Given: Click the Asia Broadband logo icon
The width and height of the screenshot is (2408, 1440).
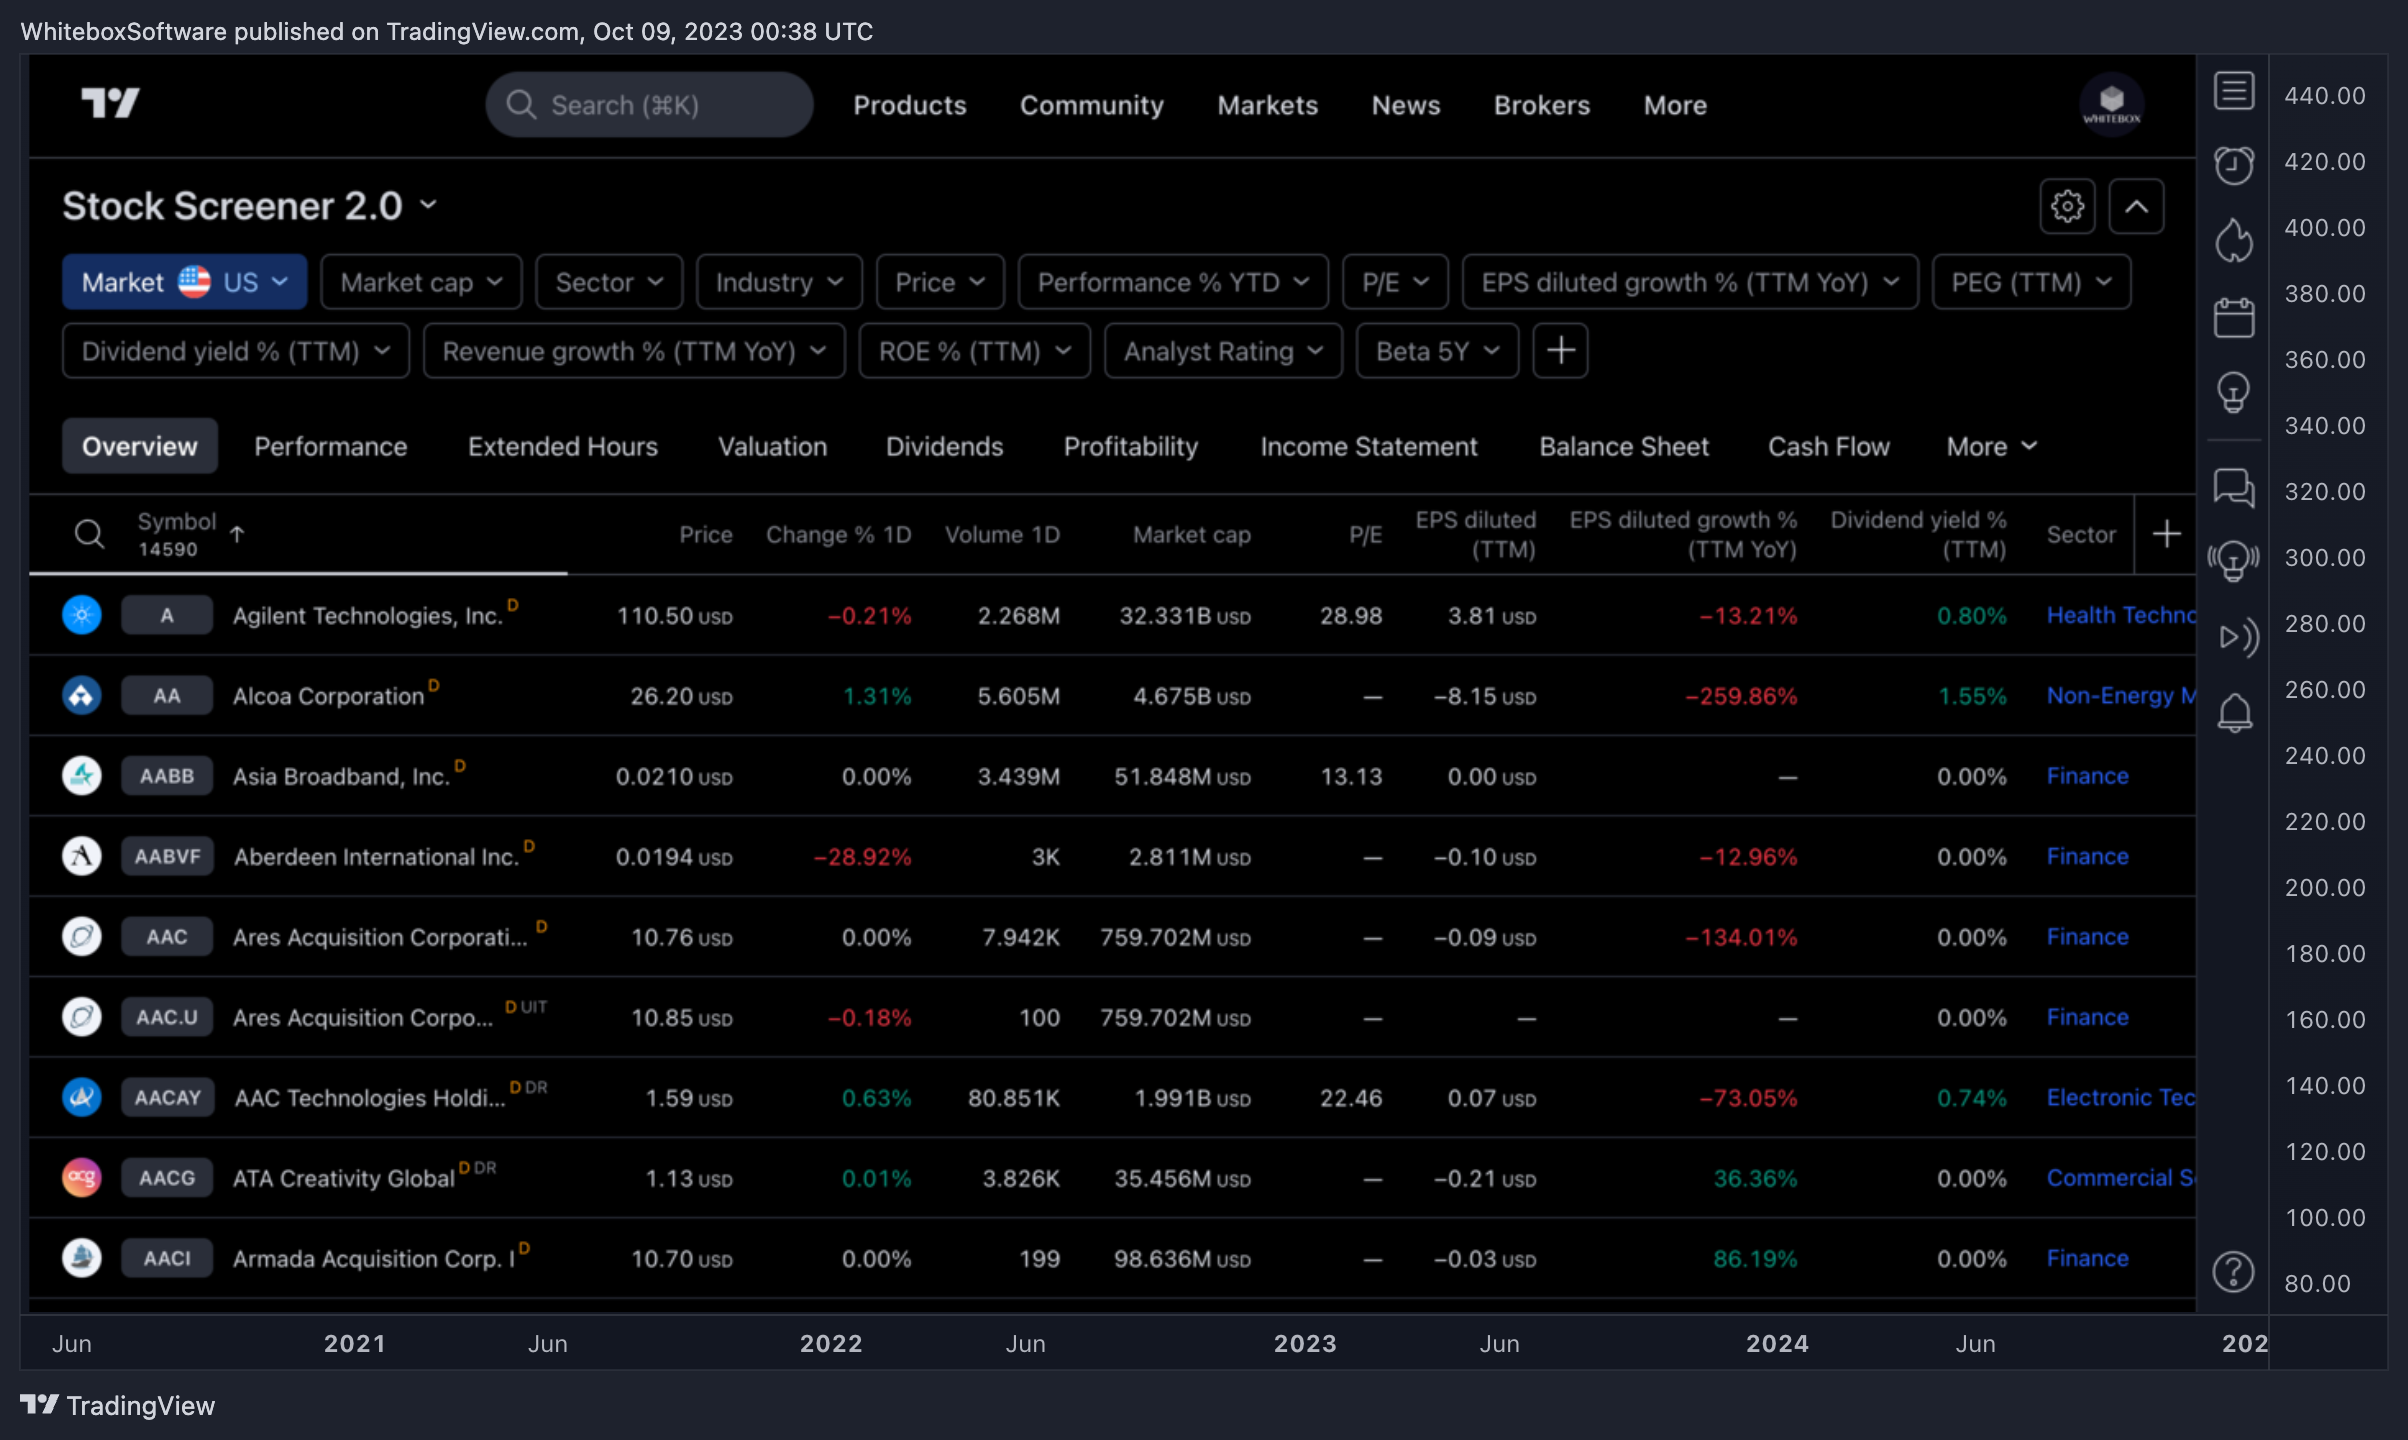Looking at the screenshot, I should pyautogui.click(x=82, y=775).
